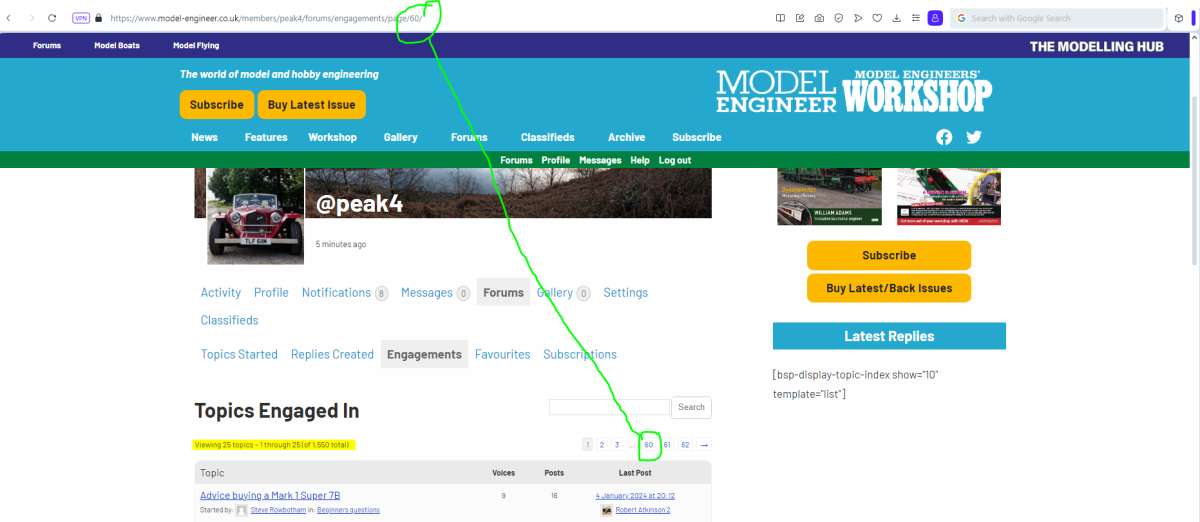Click Profile in the green bar
Image resolution: width=1200 pixels, height=522 pixels.
click(555, 160)
